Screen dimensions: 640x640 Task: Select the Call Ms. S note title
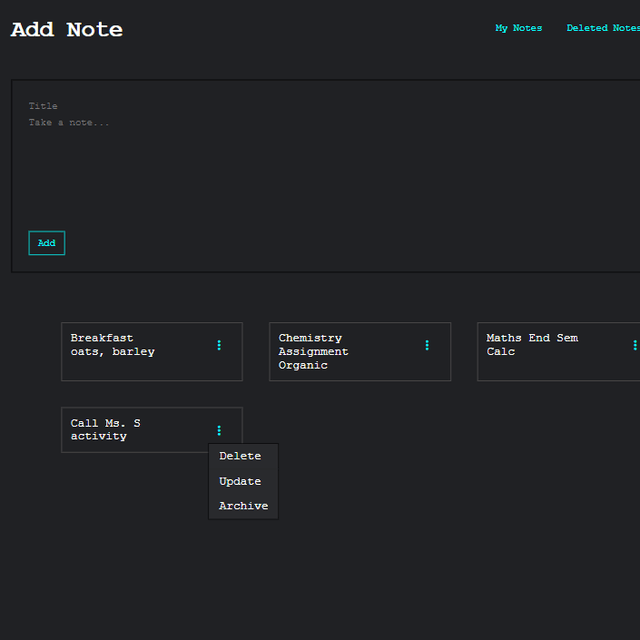click(105, 423)
